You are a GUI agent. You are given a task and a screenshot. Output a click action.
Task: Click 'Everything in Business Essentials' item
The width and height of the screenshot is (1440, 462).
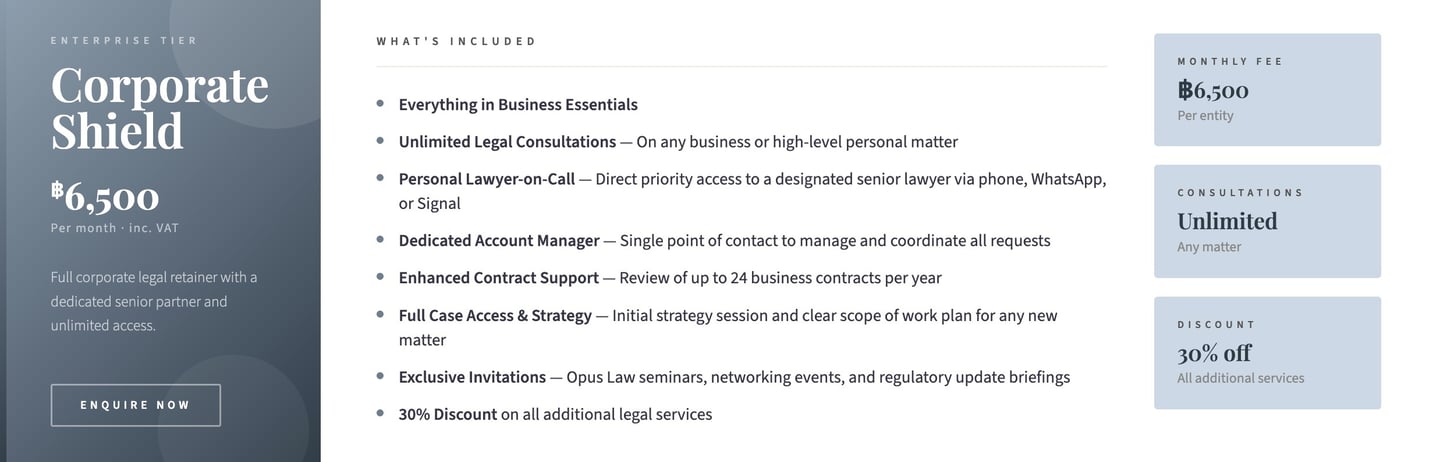click(517, 105)
